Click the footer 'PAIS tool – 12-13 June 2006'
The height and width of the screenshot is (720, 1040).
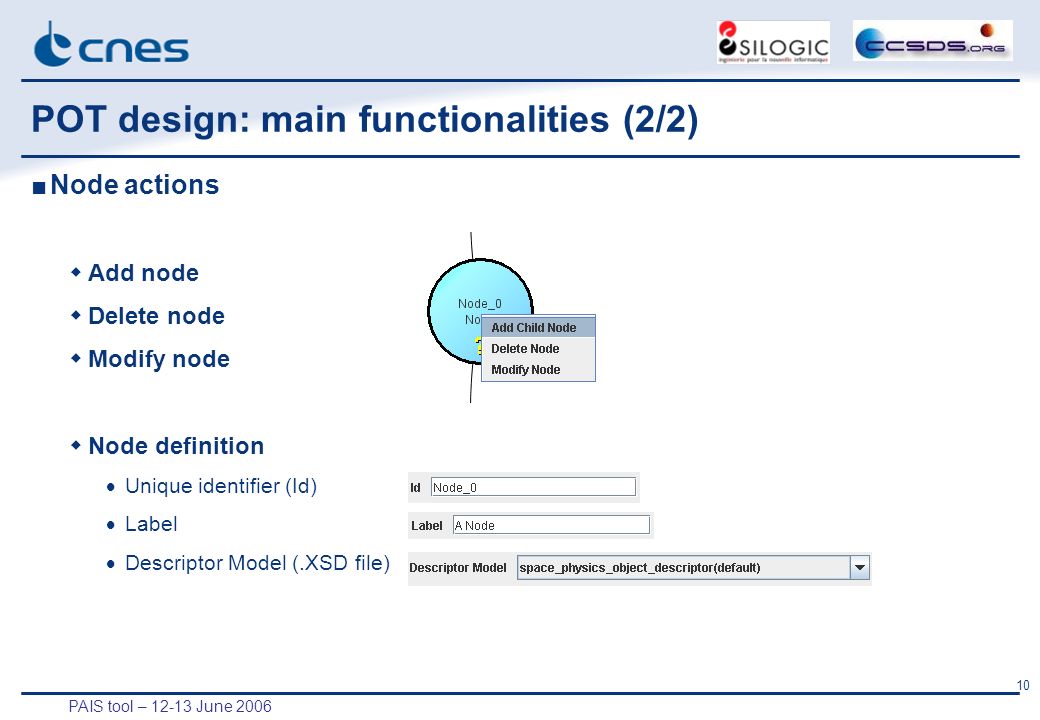point(170,706)
